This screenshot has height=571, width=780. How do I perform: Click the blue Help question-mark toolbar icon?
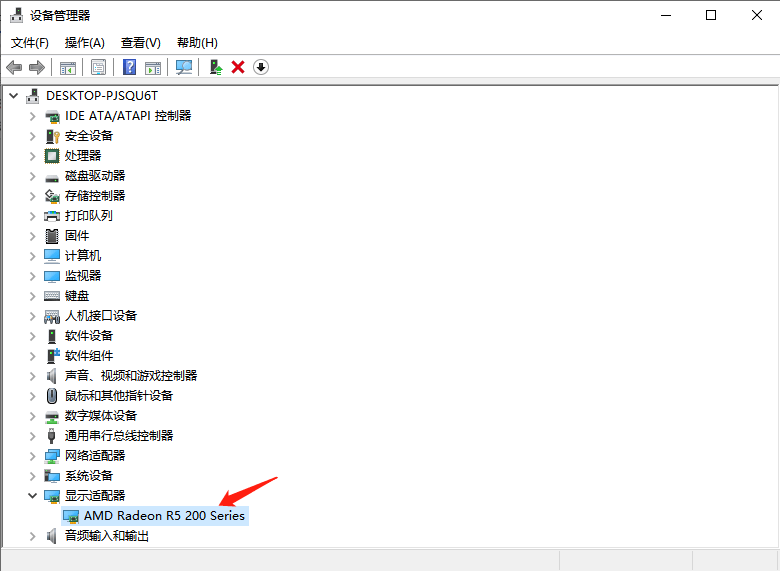point(129,67)
